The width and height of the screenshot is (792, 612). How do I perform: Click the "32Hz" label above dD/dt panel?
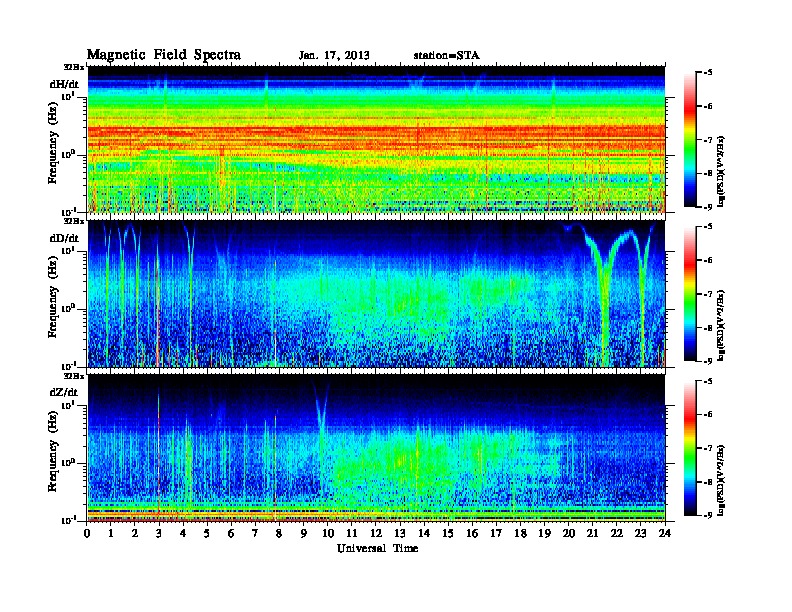pos(74,221)
